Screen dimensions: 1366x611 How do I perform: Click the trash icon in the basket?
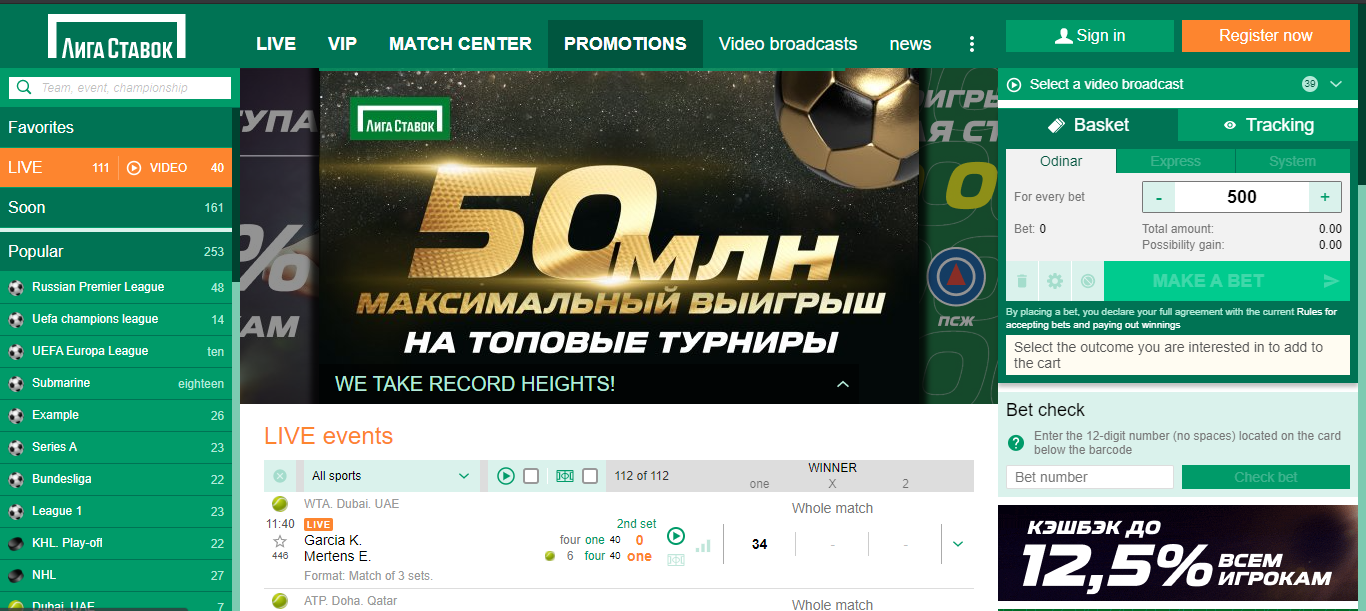click(x=1022, y=281)
